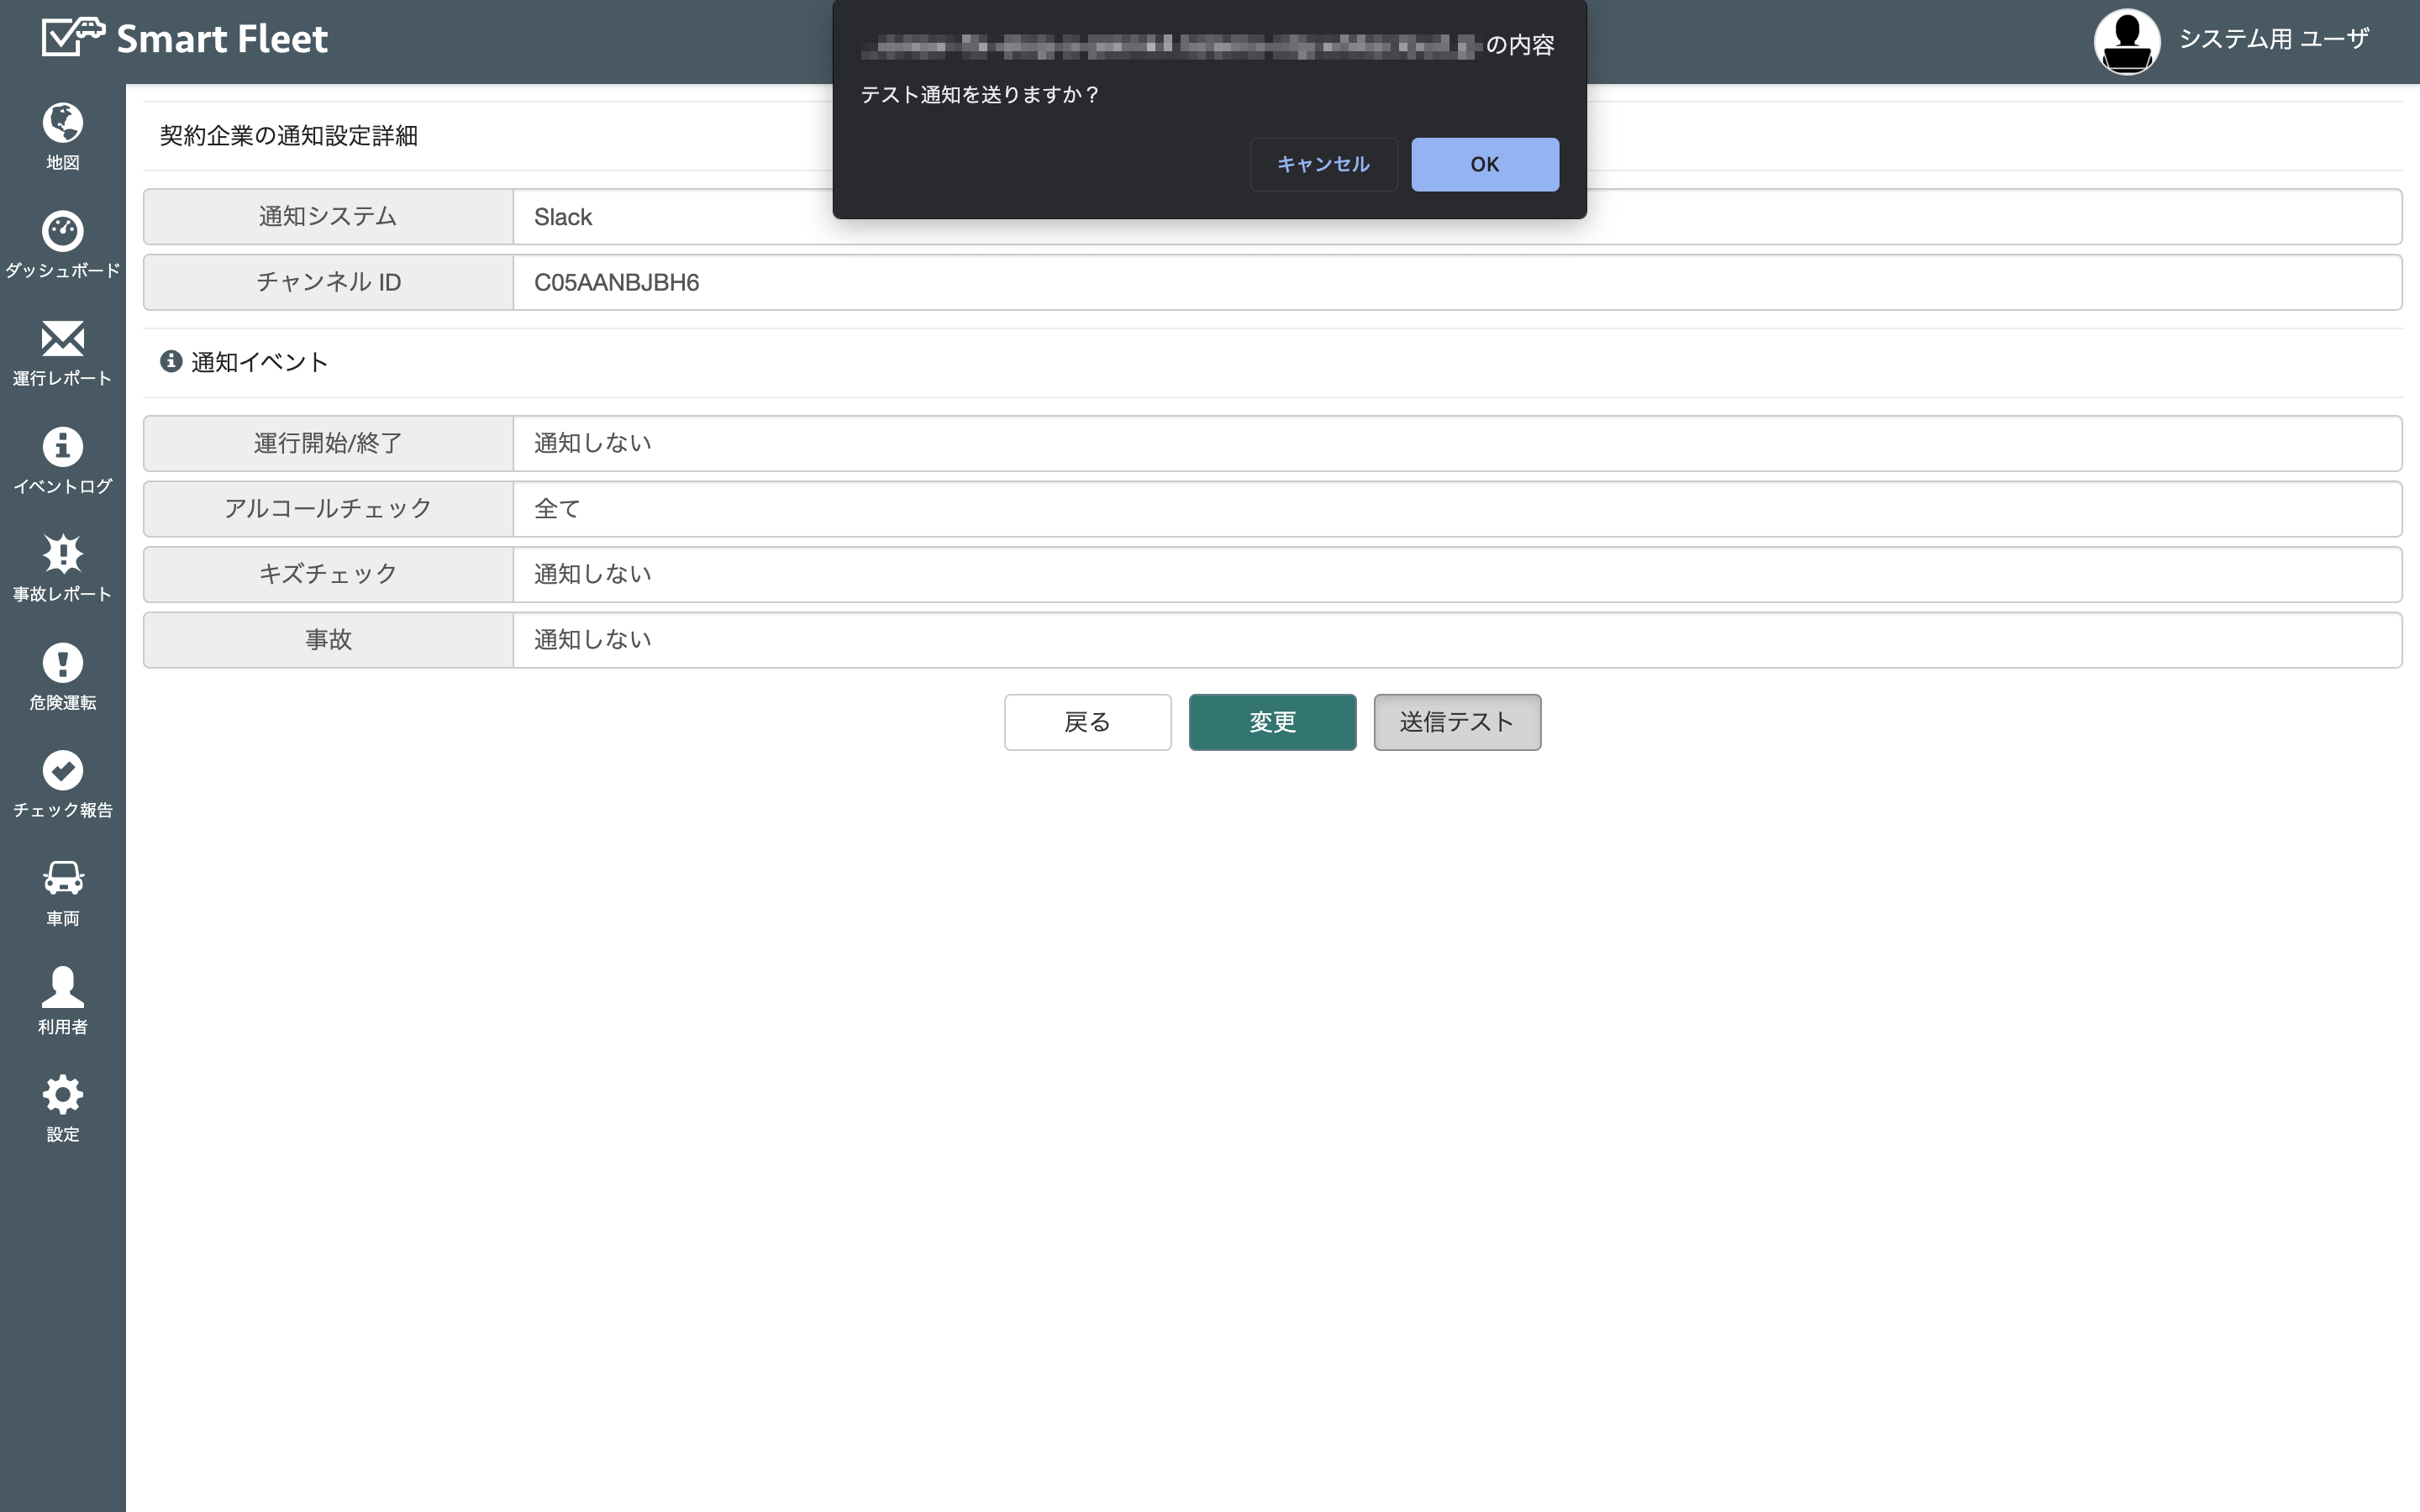This screenshot has width=2420, height=1512.
Task: Open 事故レポート burst icon
Action: click(62, 554)
